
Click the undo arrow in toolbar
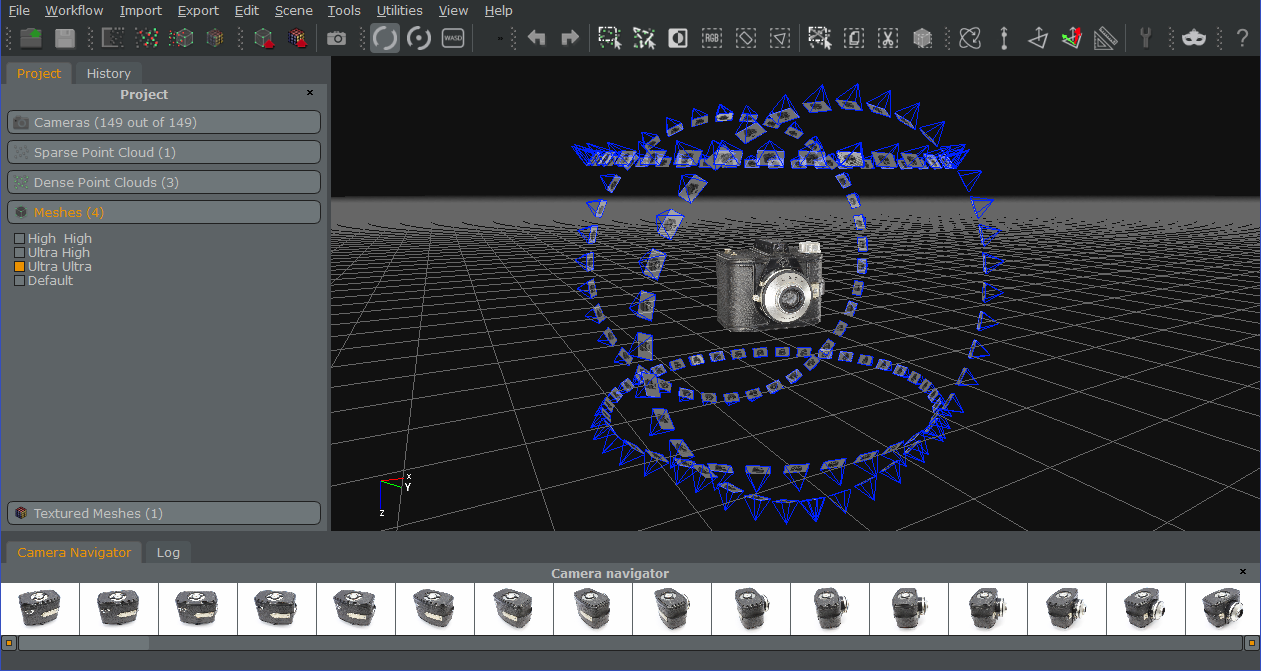[x=537, y=38]
